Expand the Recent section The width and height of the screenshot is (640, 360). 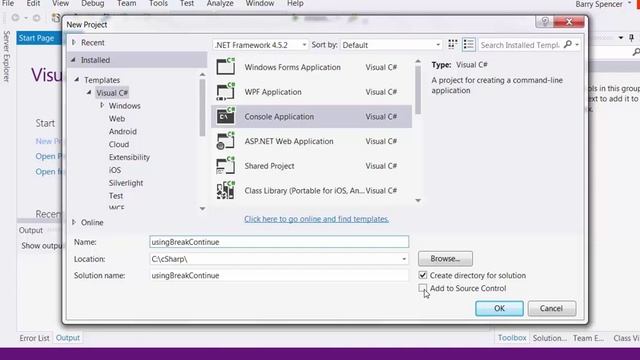74,42
